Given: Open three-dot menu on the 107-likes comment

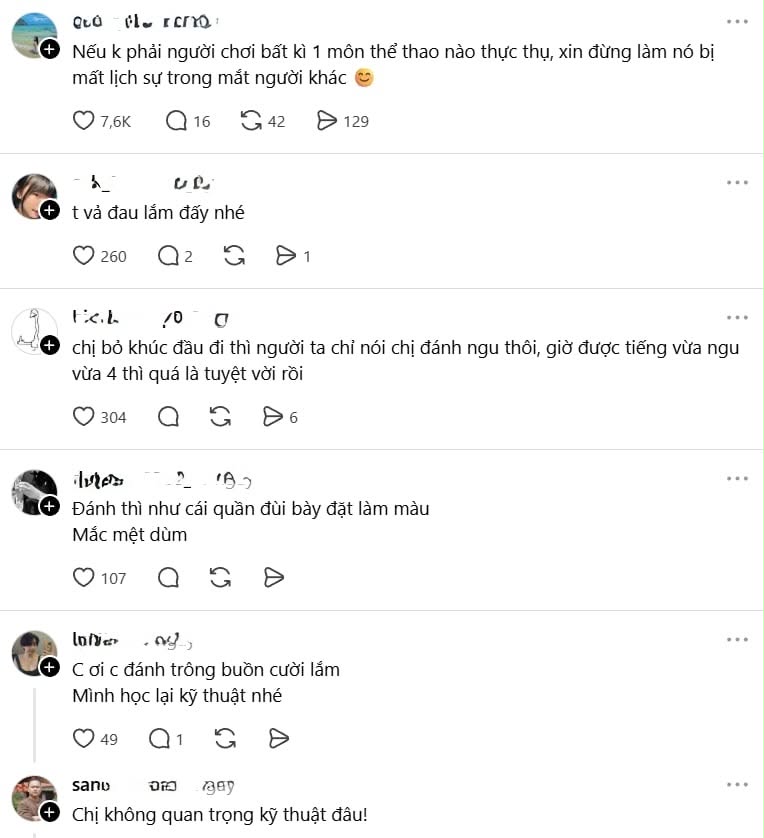Looking at the screenshot, I should coord(737,478).
